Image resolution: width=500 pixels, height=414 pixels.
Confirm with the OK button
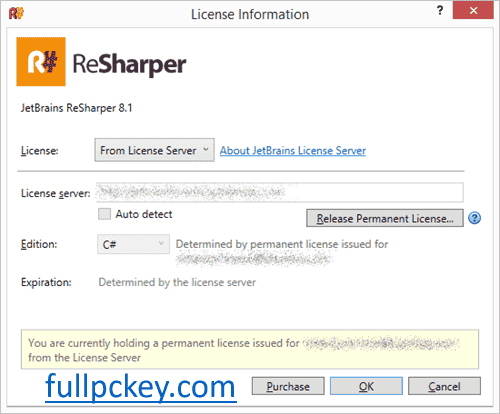366,386
